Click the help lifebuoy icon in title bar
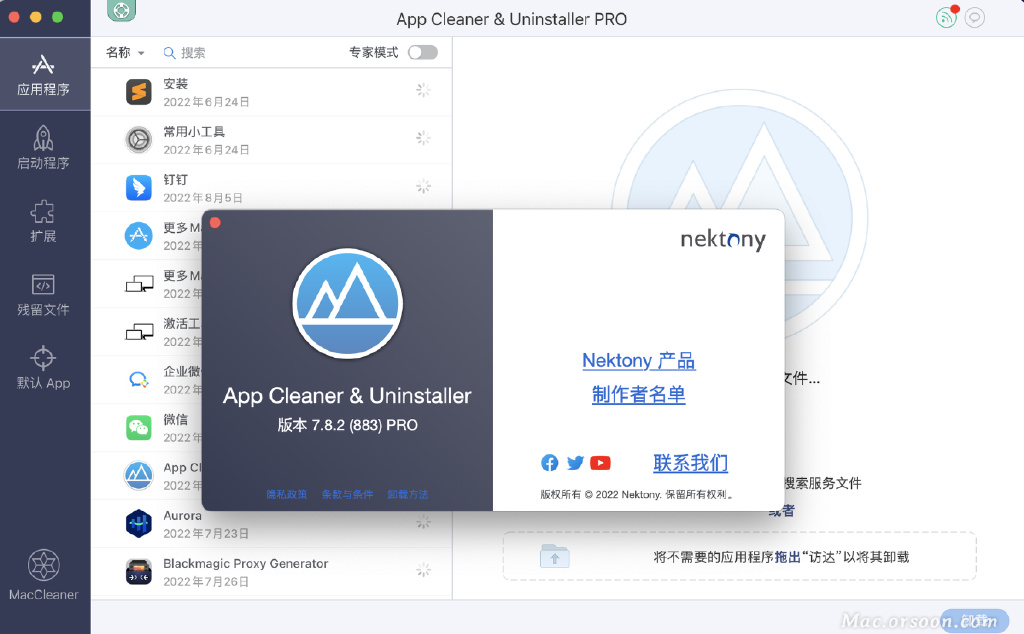The width and height of the screenshot is (1024, 634). pos(121,10)
